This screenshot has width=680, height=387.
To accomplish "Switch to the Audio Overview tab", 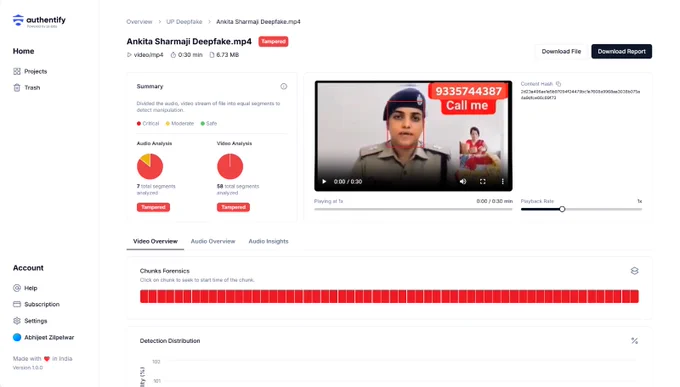I will click(213, 241).
